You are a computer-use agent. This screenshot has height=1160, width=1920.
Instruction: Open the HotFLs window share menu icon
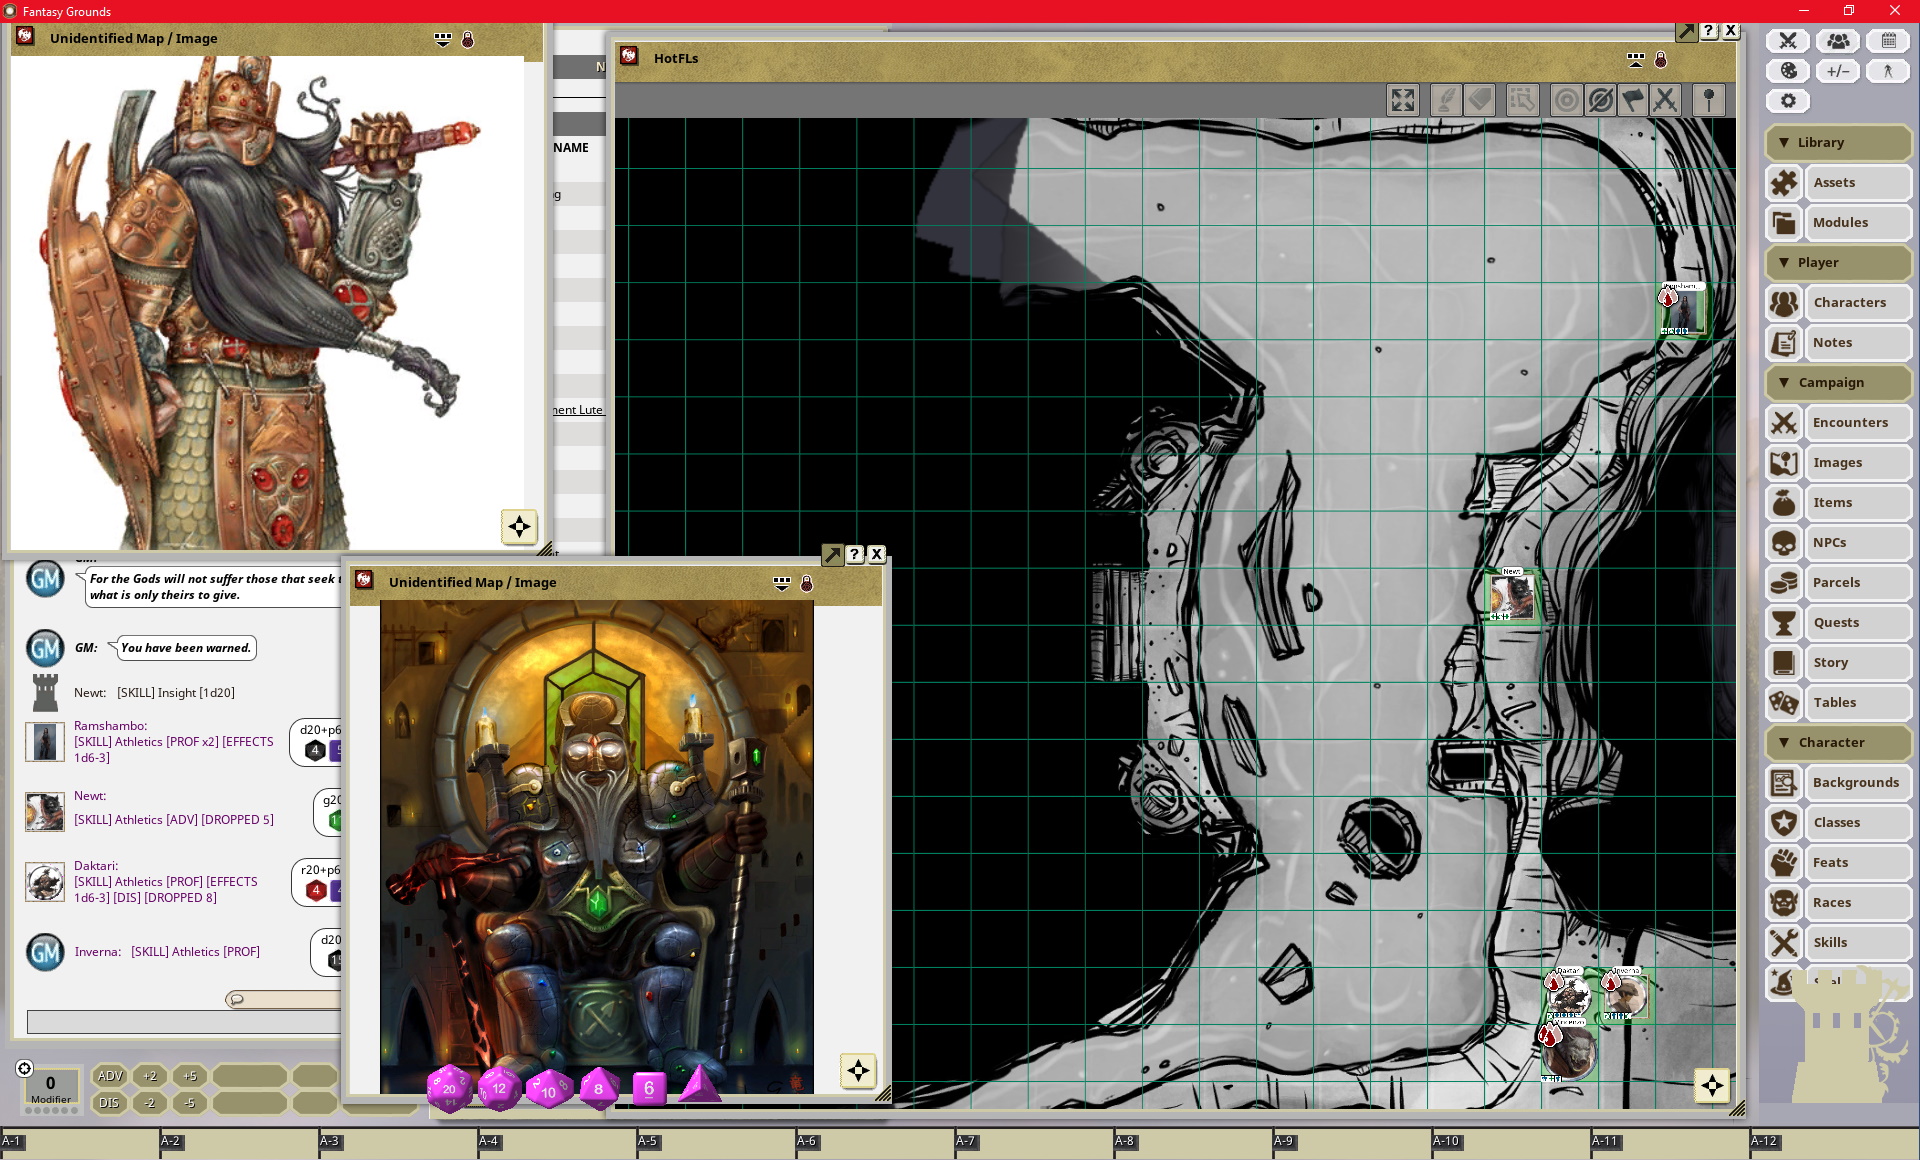1636,60
